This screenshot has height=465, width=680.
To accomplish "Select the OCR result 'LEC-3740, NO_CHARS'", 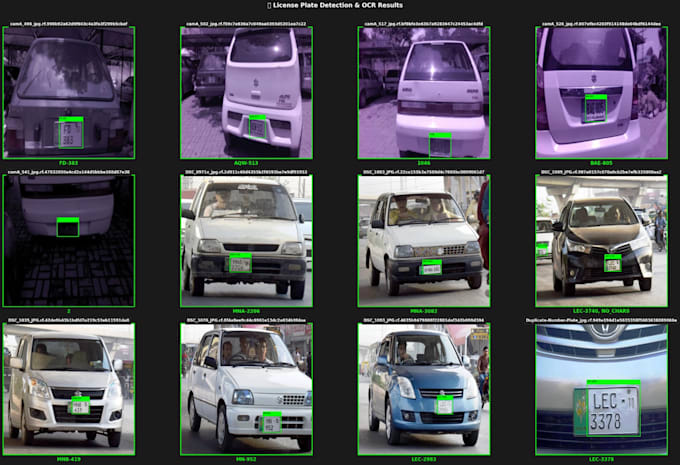I will [x=601, y=311].
